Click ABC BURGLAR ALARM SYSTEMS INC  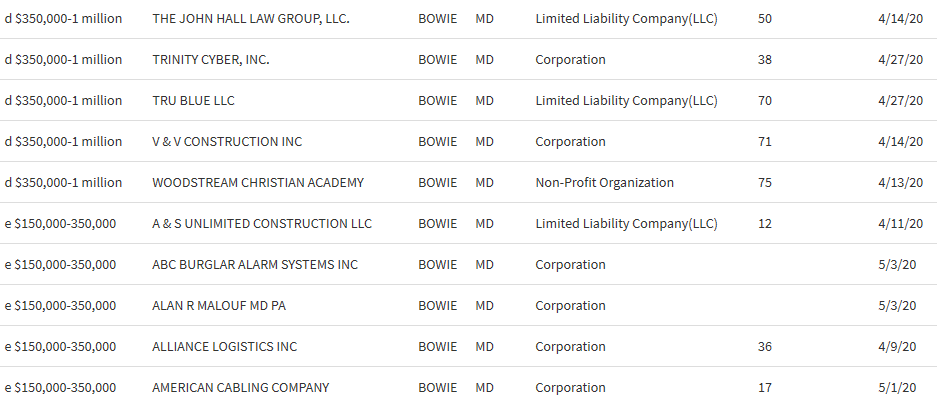click(255, 265)
